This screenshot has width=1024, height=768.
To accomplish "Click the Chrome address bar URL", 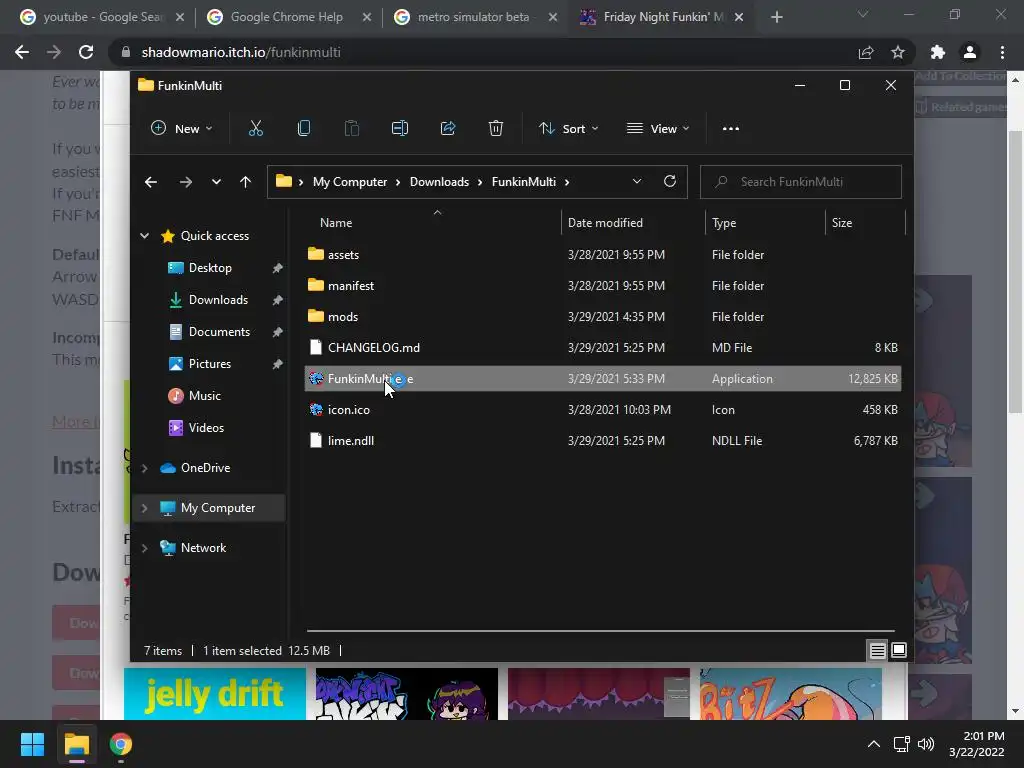I will coord(241,52).
